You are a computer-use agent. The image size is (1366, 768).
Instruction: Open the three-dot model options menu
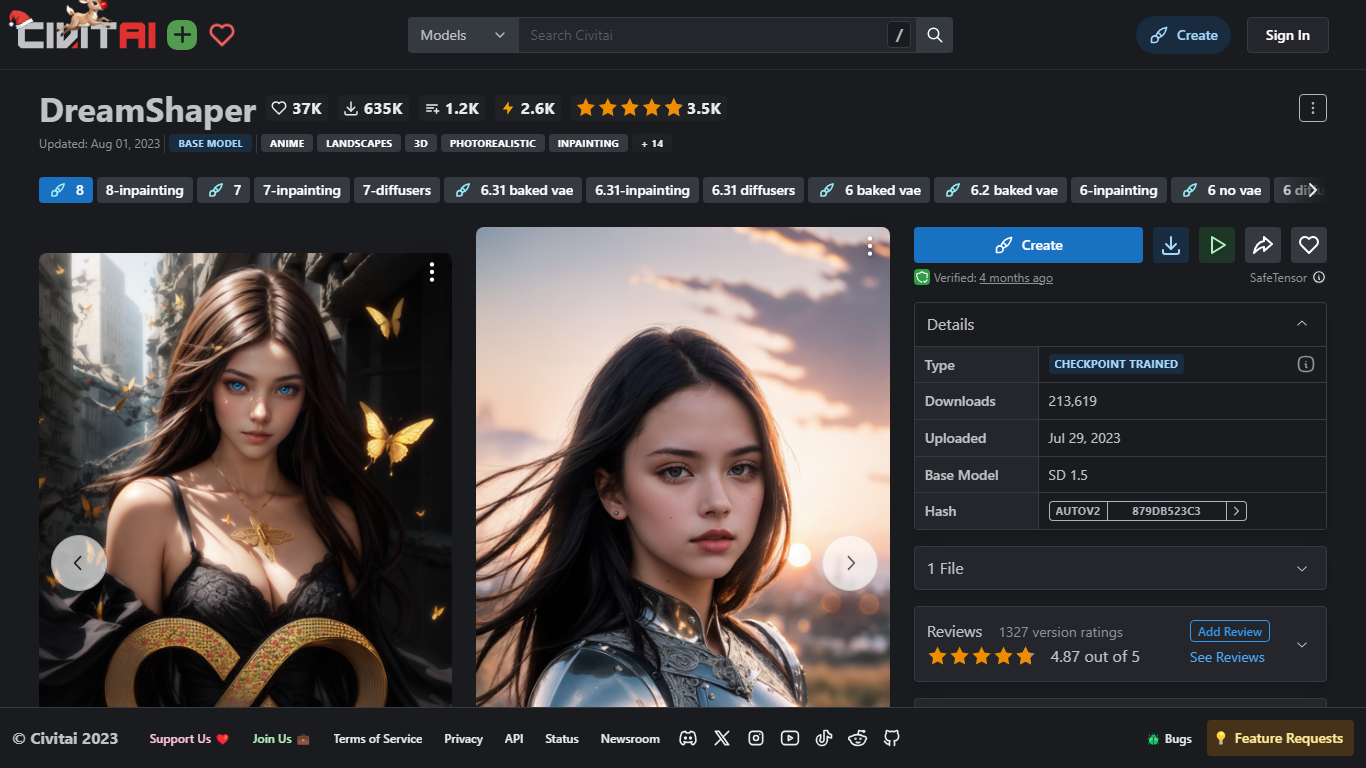1312,108
